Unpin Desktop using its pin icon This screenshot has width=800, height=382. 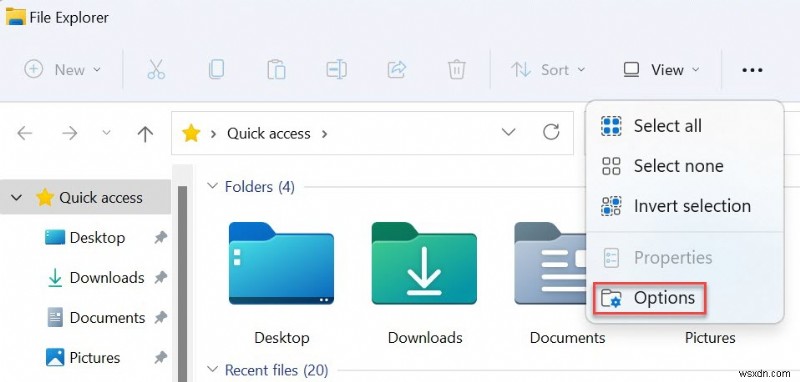(161, 238)
